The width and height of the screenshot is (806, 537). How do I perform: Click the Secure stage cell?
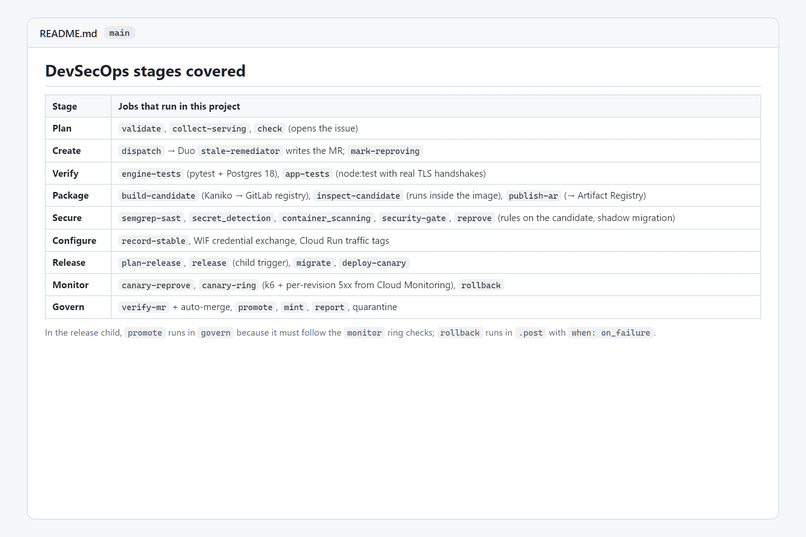(x=78, y=217)
